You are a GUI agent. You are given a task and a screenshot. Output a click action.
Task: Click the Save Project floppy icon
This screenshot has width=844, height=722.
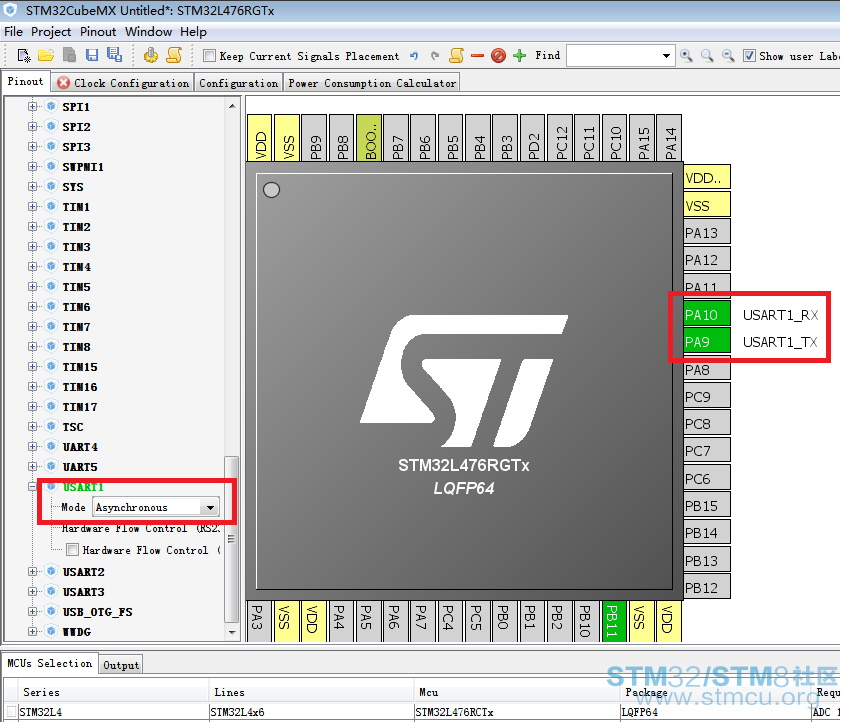click(x=92, y=55)
